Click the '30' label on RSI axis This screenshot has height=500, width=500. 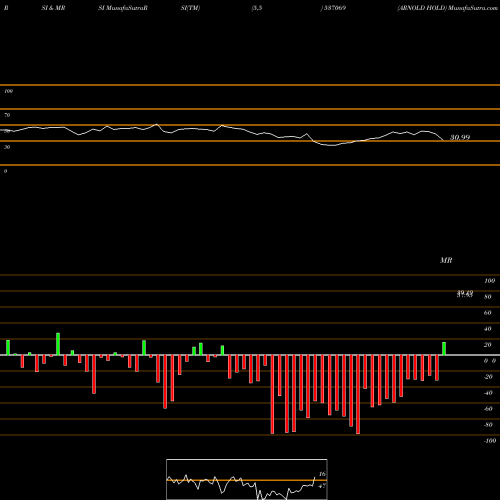[x=7, y=147]
